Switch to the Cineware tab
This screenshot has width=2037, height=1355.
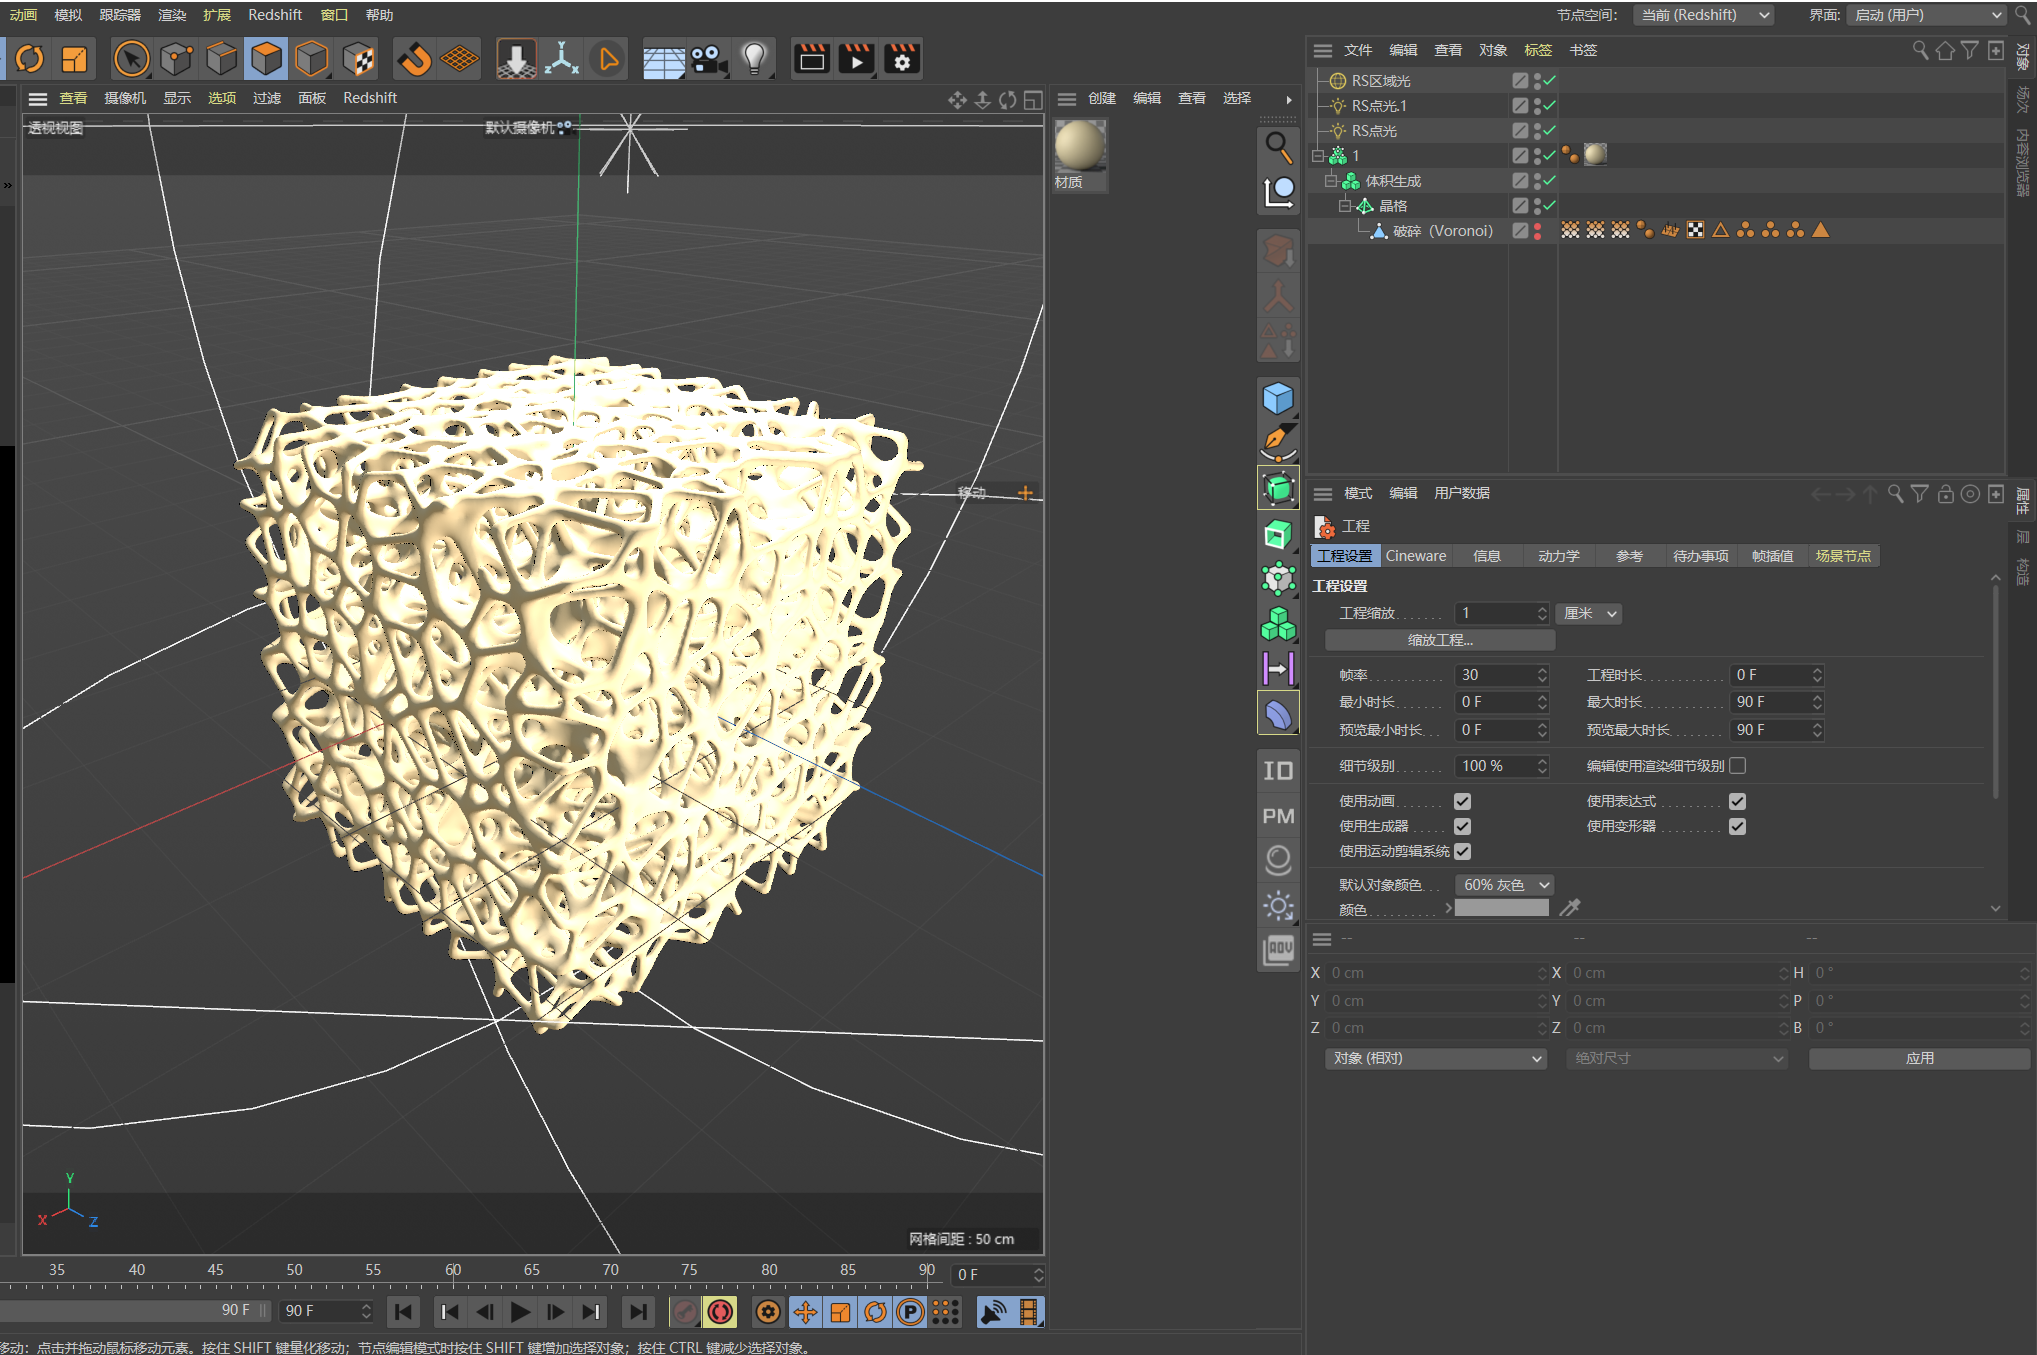1415,556
